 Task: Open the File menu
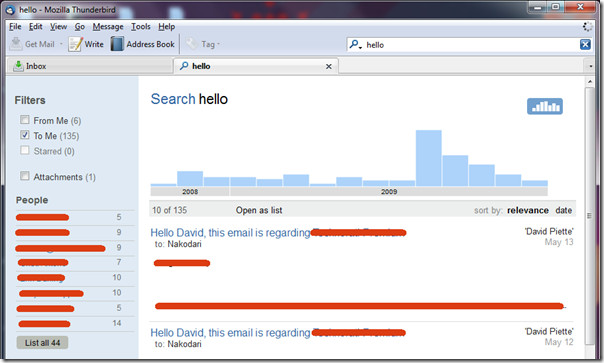[x=15, y=27]
